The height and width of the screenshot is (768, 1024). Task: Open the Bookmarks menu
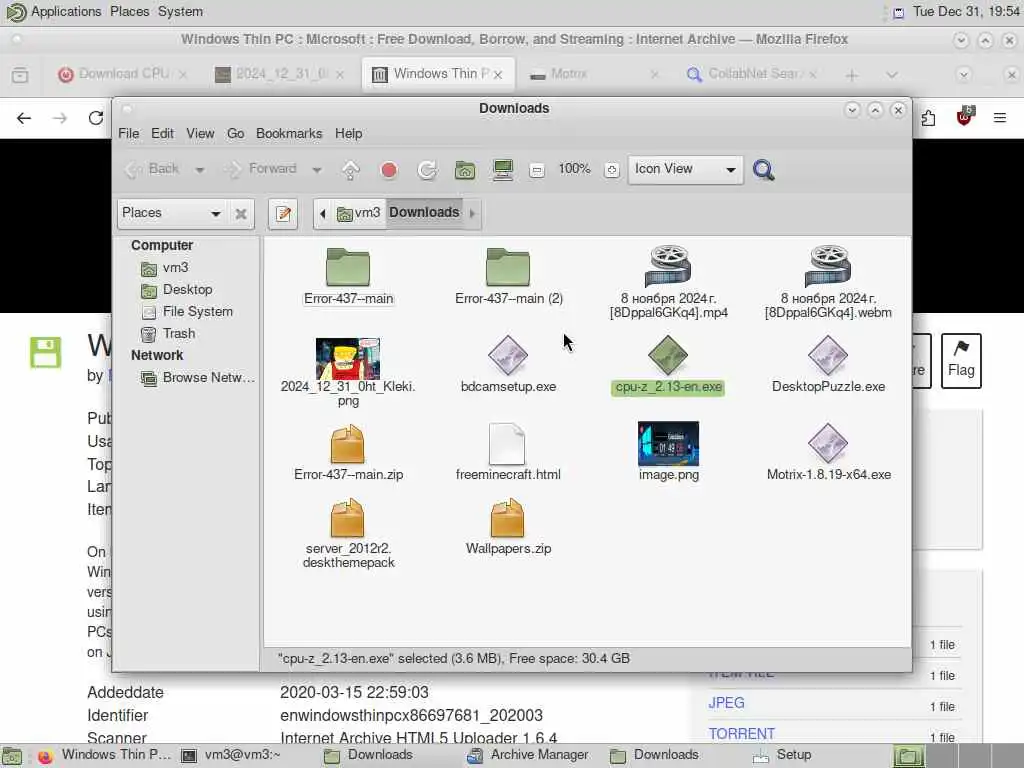tap(289, 133)
